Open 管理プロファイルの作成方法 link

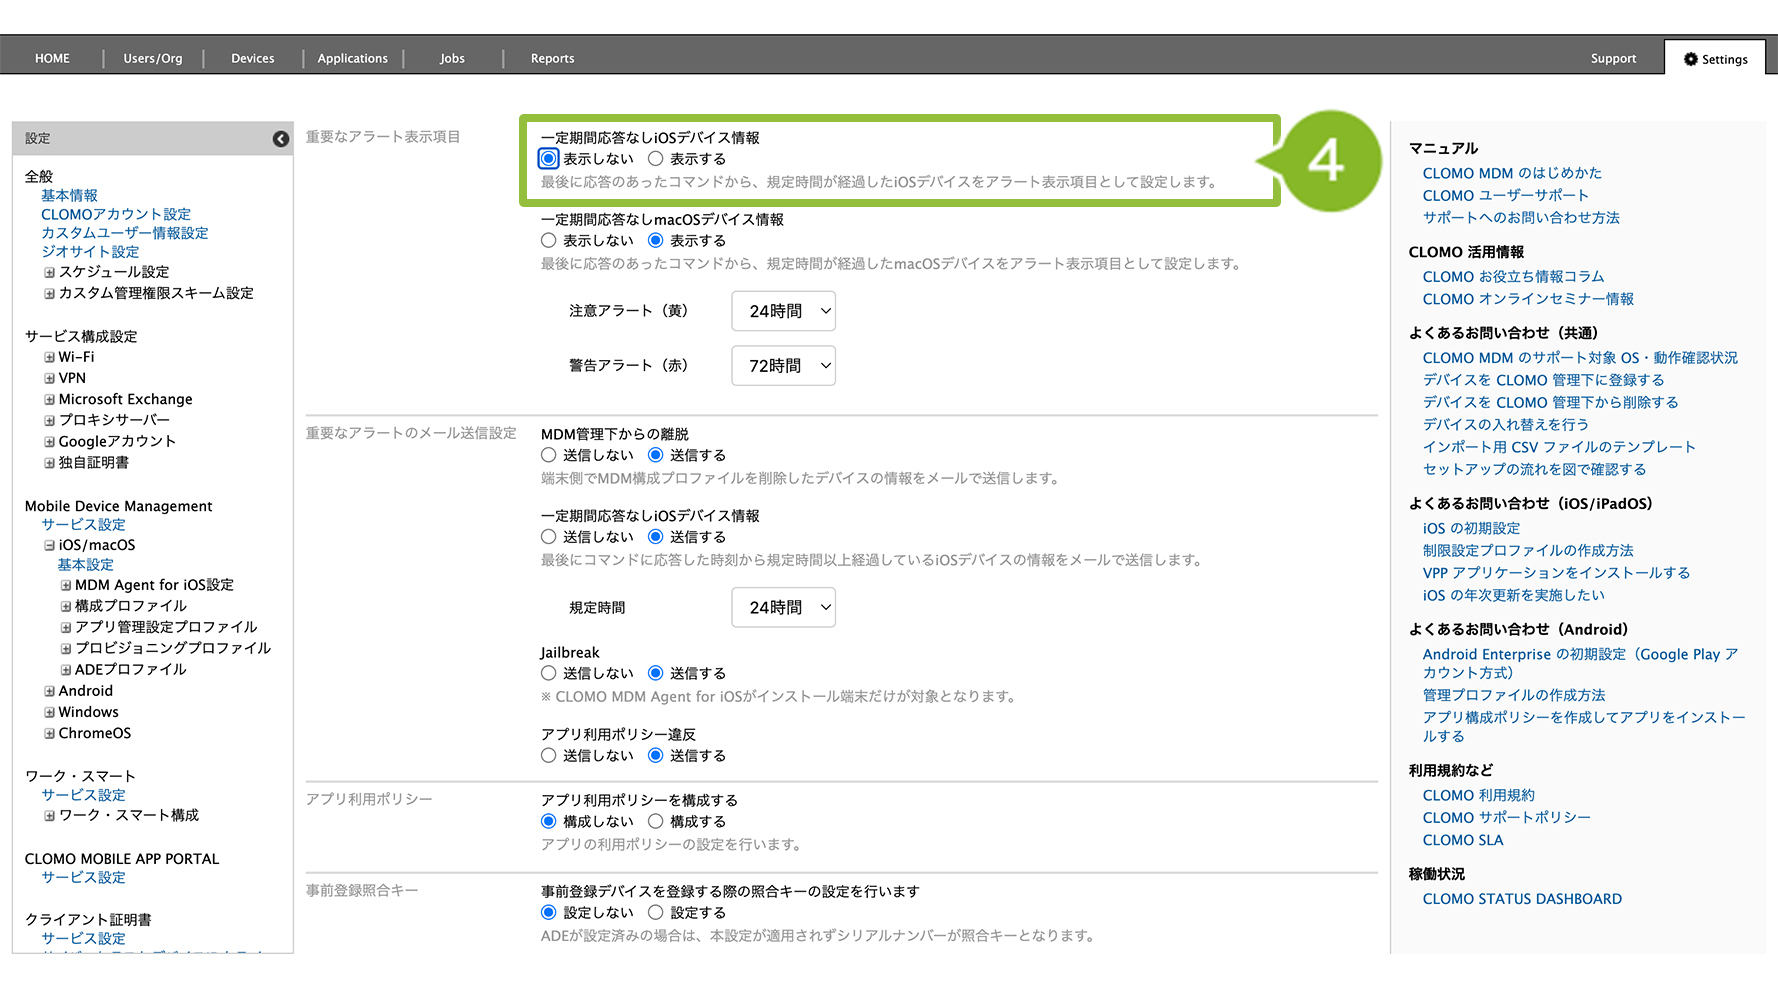[1514, 695]
